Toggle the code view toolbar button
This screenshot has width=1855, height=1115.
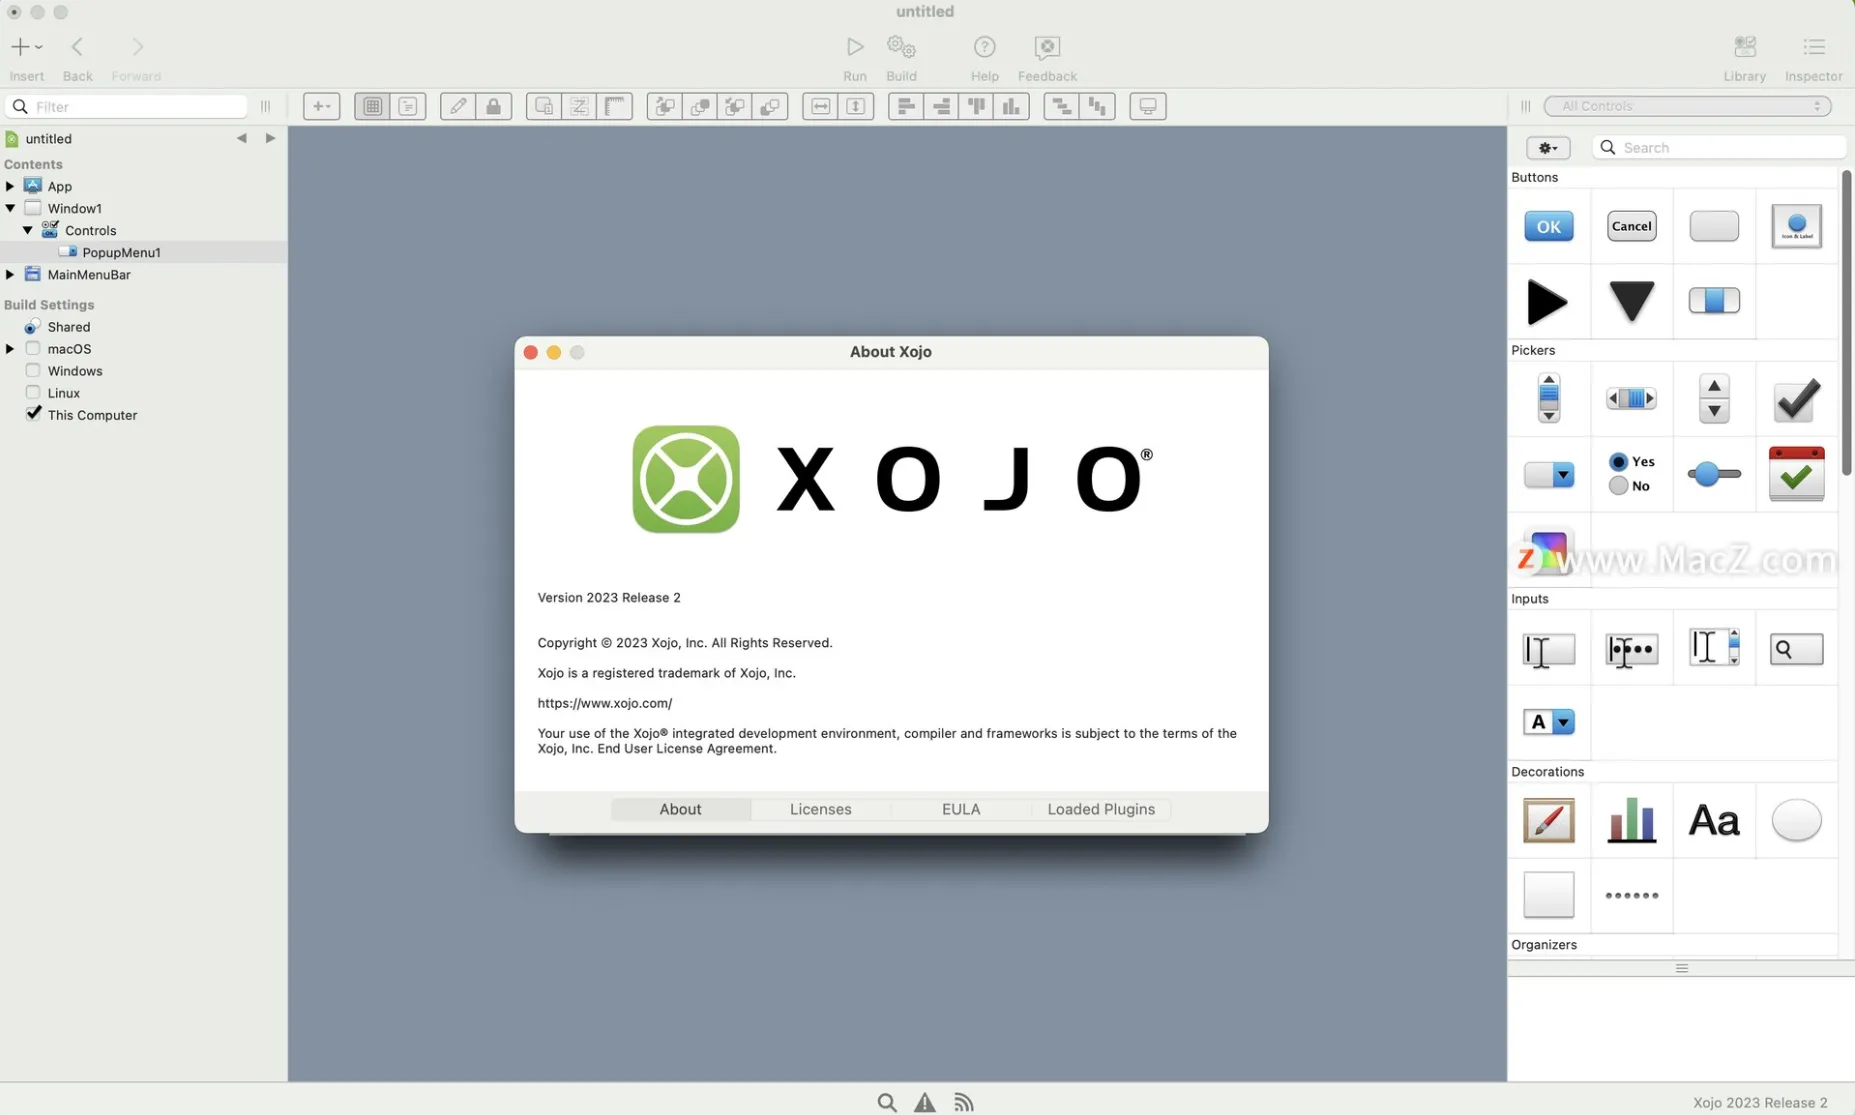point(408,106)
